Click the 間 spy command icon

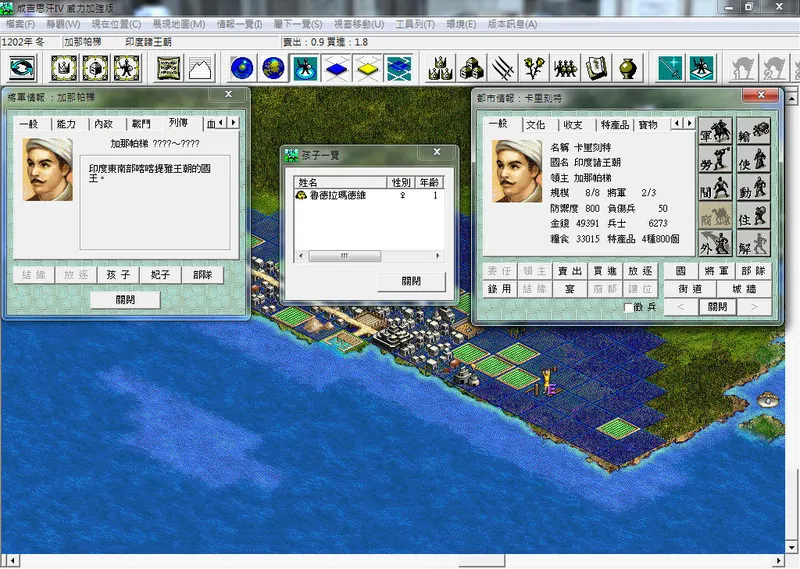[x=715, y=187]
